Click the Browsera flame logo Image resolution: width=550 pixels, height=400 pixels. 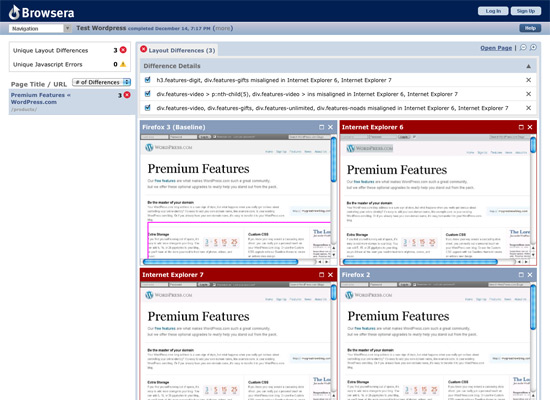14,12
